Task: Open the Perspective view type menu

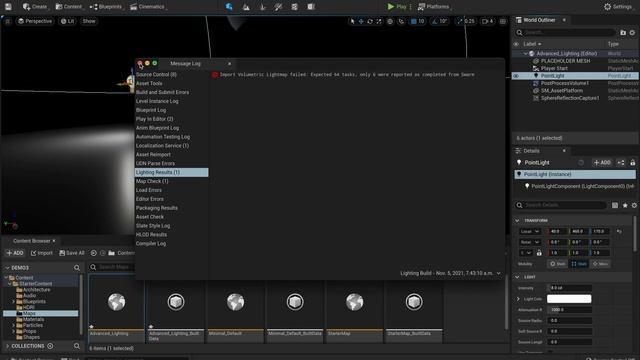Action: pyautogui.click(x=35, y=21)
